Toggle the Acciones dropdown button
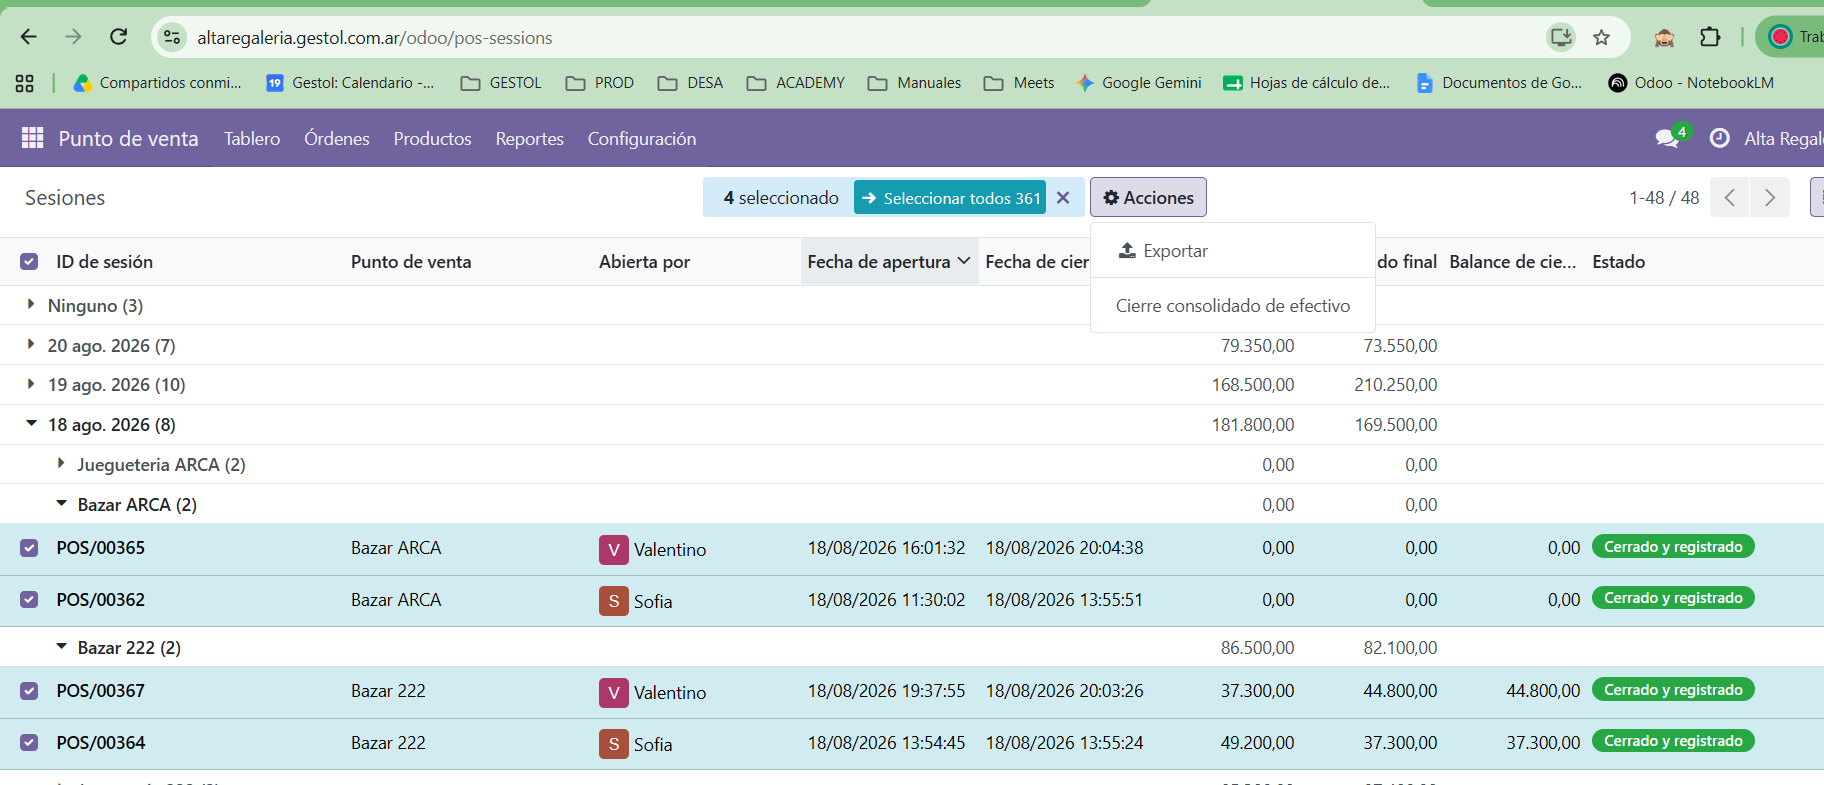The image size is (1824, 785). (1148, 197)
